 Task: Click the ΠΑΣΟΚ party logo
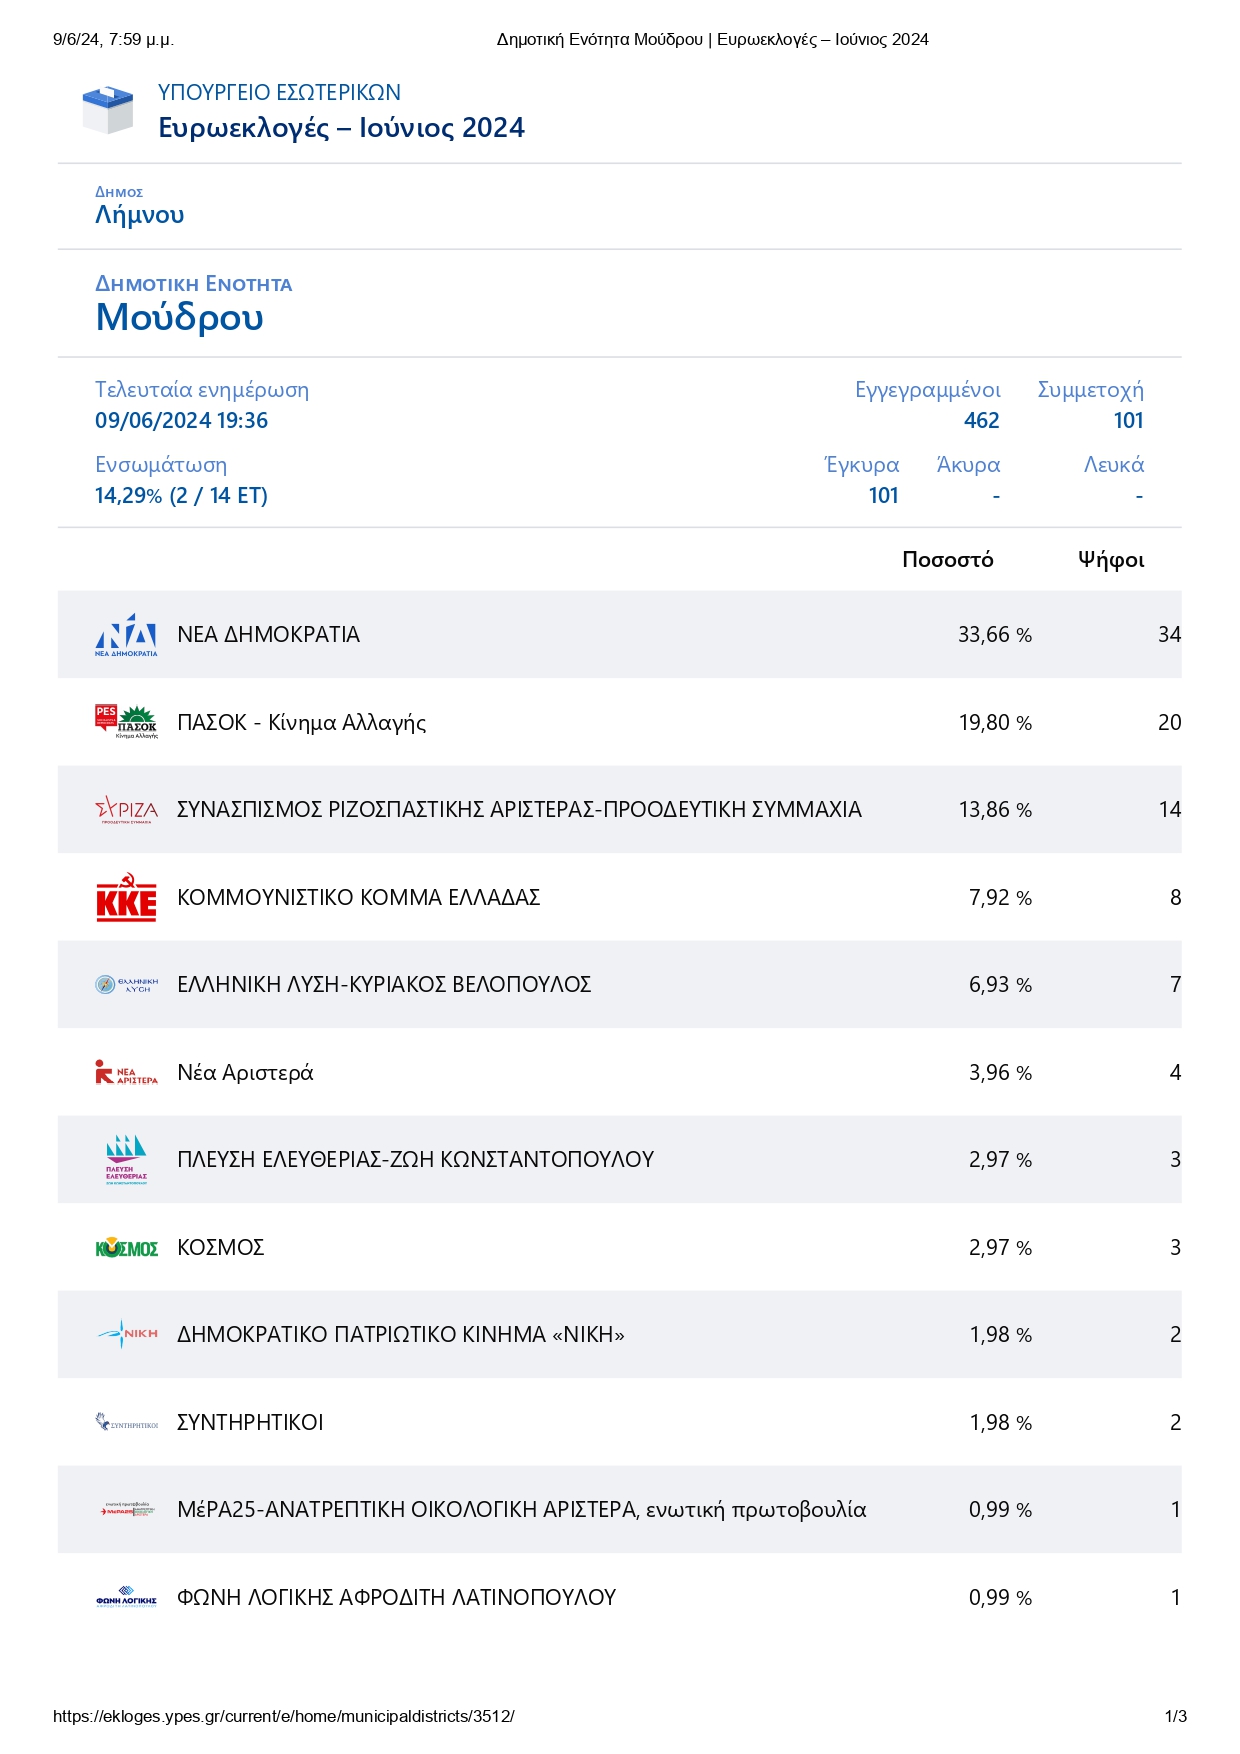(126, 722)
